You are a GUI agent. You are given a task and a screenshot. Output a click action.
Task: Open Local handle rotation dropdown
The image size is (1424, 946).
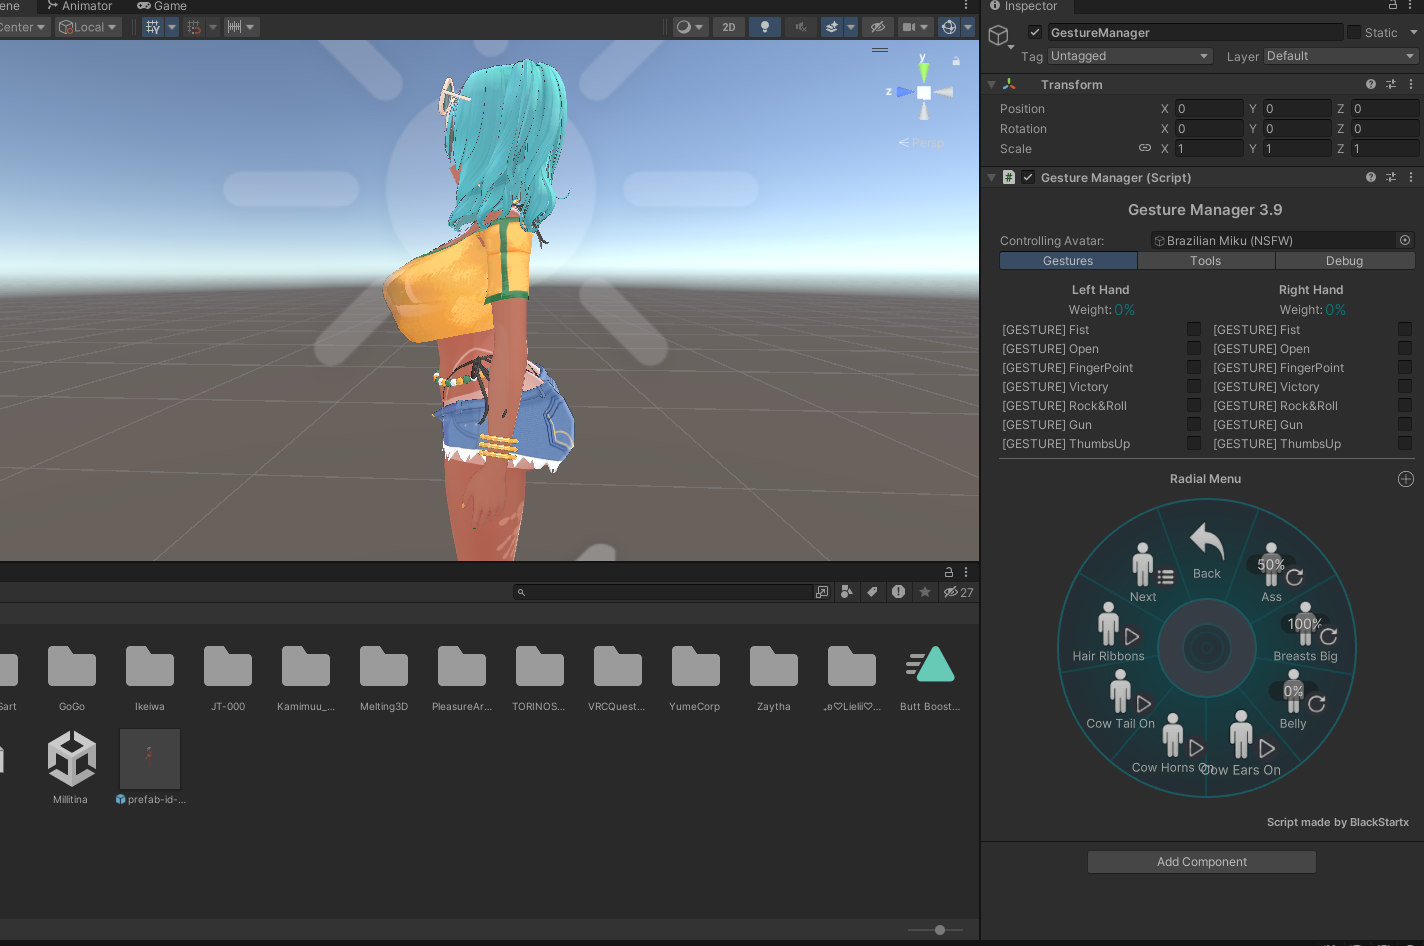(88, 27)
